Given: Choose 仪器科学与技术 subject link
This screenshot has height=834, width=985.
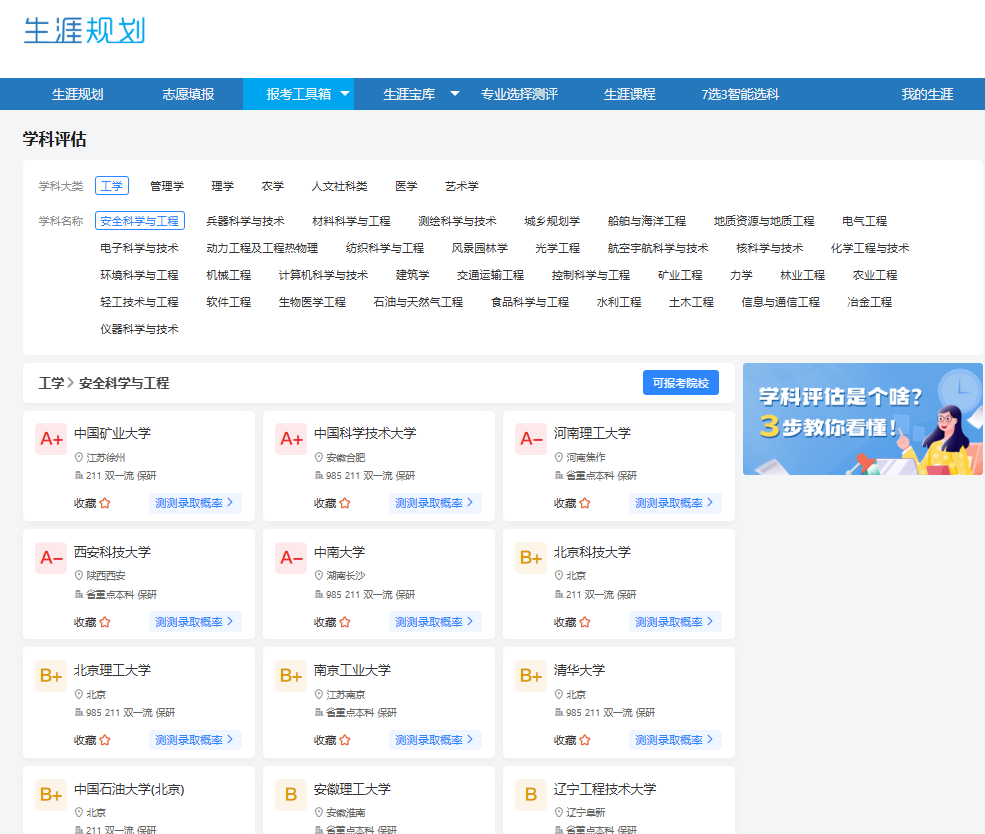Looking at the screenshot, I should click(139, 329).
